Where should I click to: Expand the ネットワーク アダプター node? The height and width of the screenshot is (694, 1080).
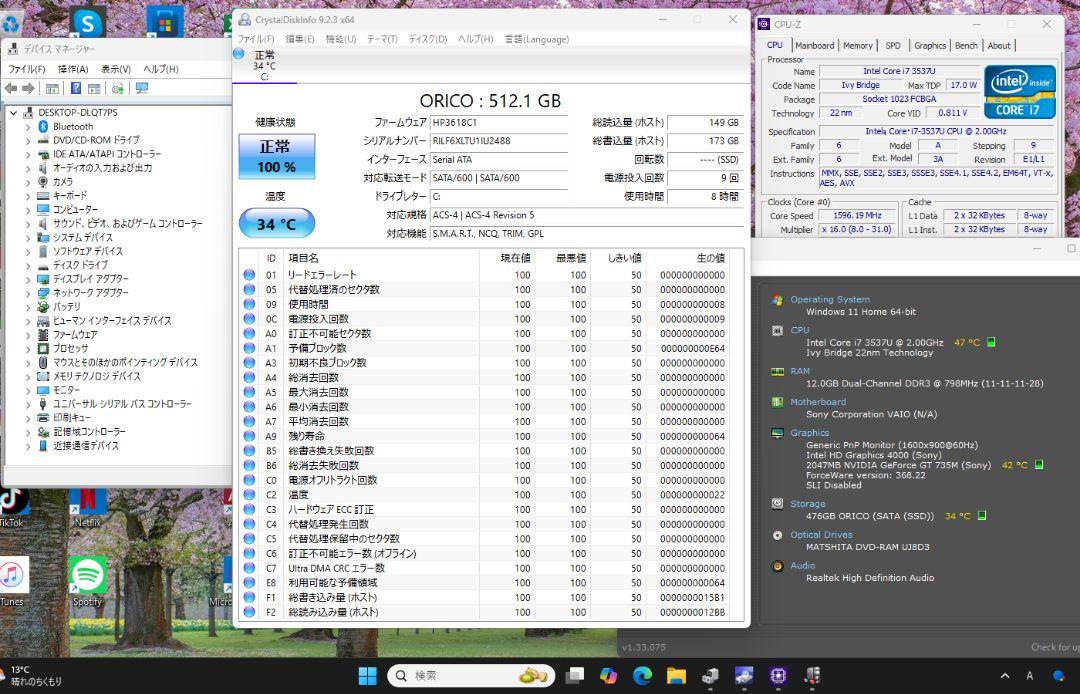coord(28,293)
